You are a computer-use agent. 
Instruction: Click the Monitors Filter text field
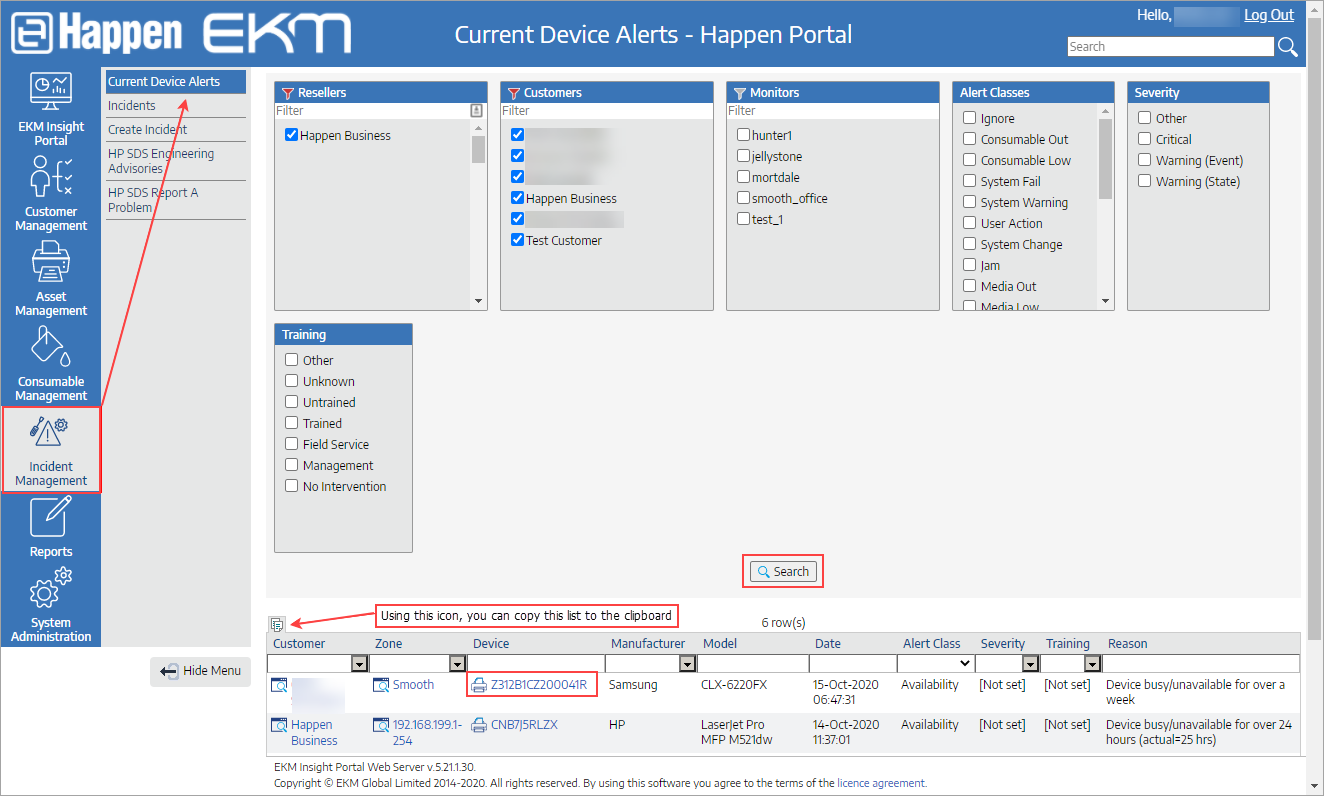(833, 111)
